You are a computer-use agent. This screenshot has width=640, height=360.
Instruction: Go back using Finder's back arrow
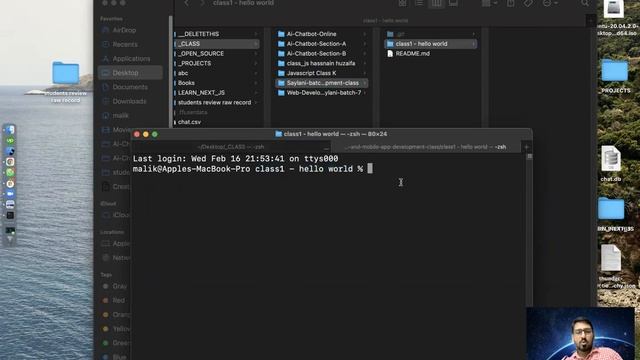pos(186,3)
